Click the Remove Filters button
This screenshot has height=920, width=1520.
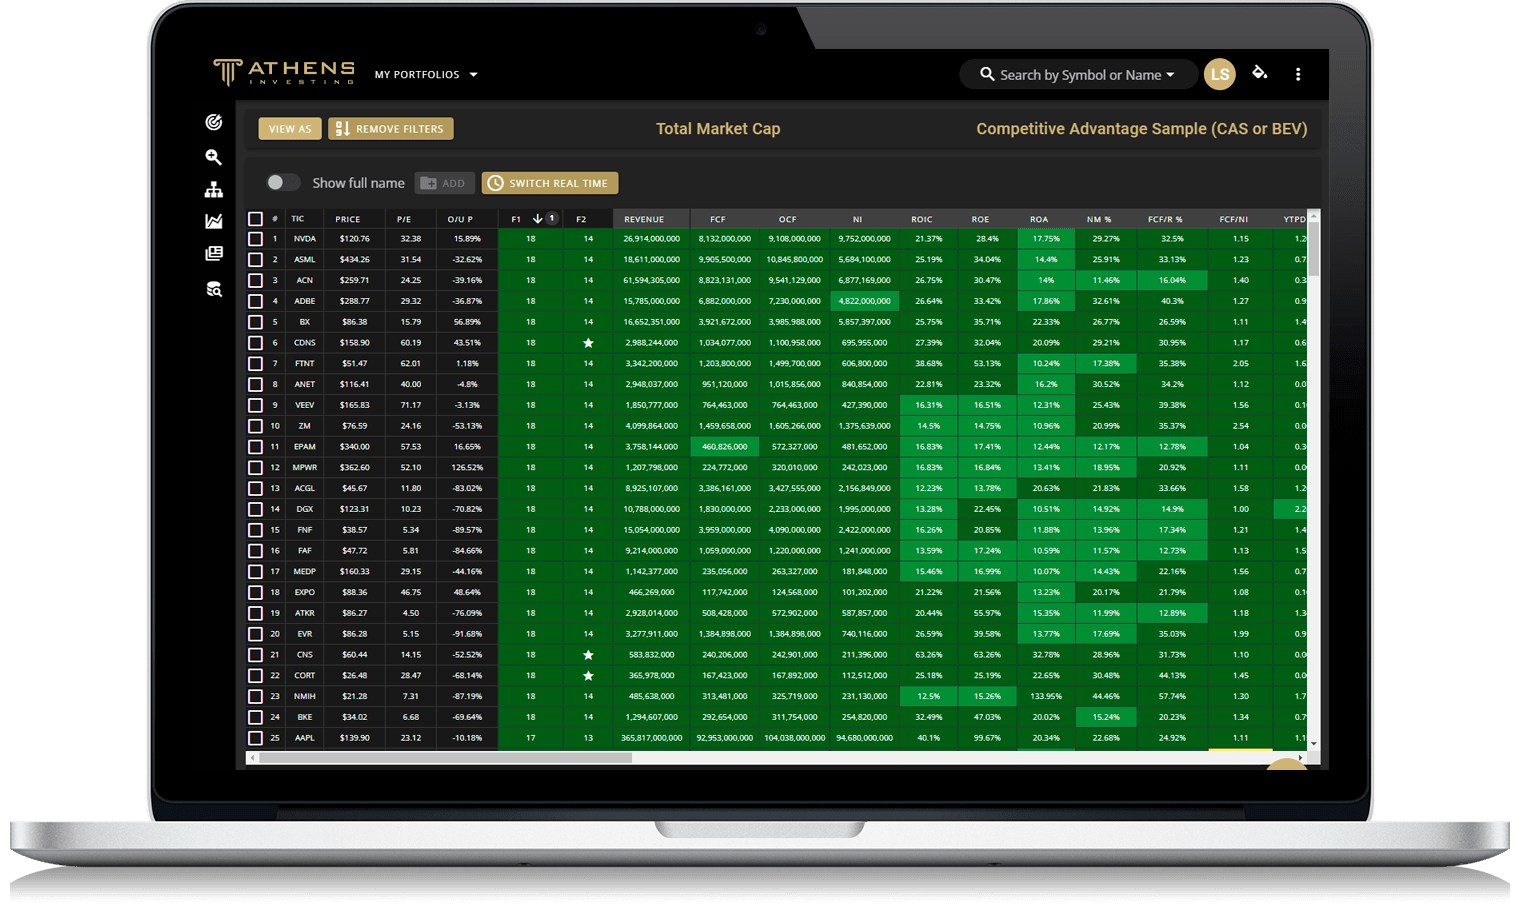click(x=391, y=129)
